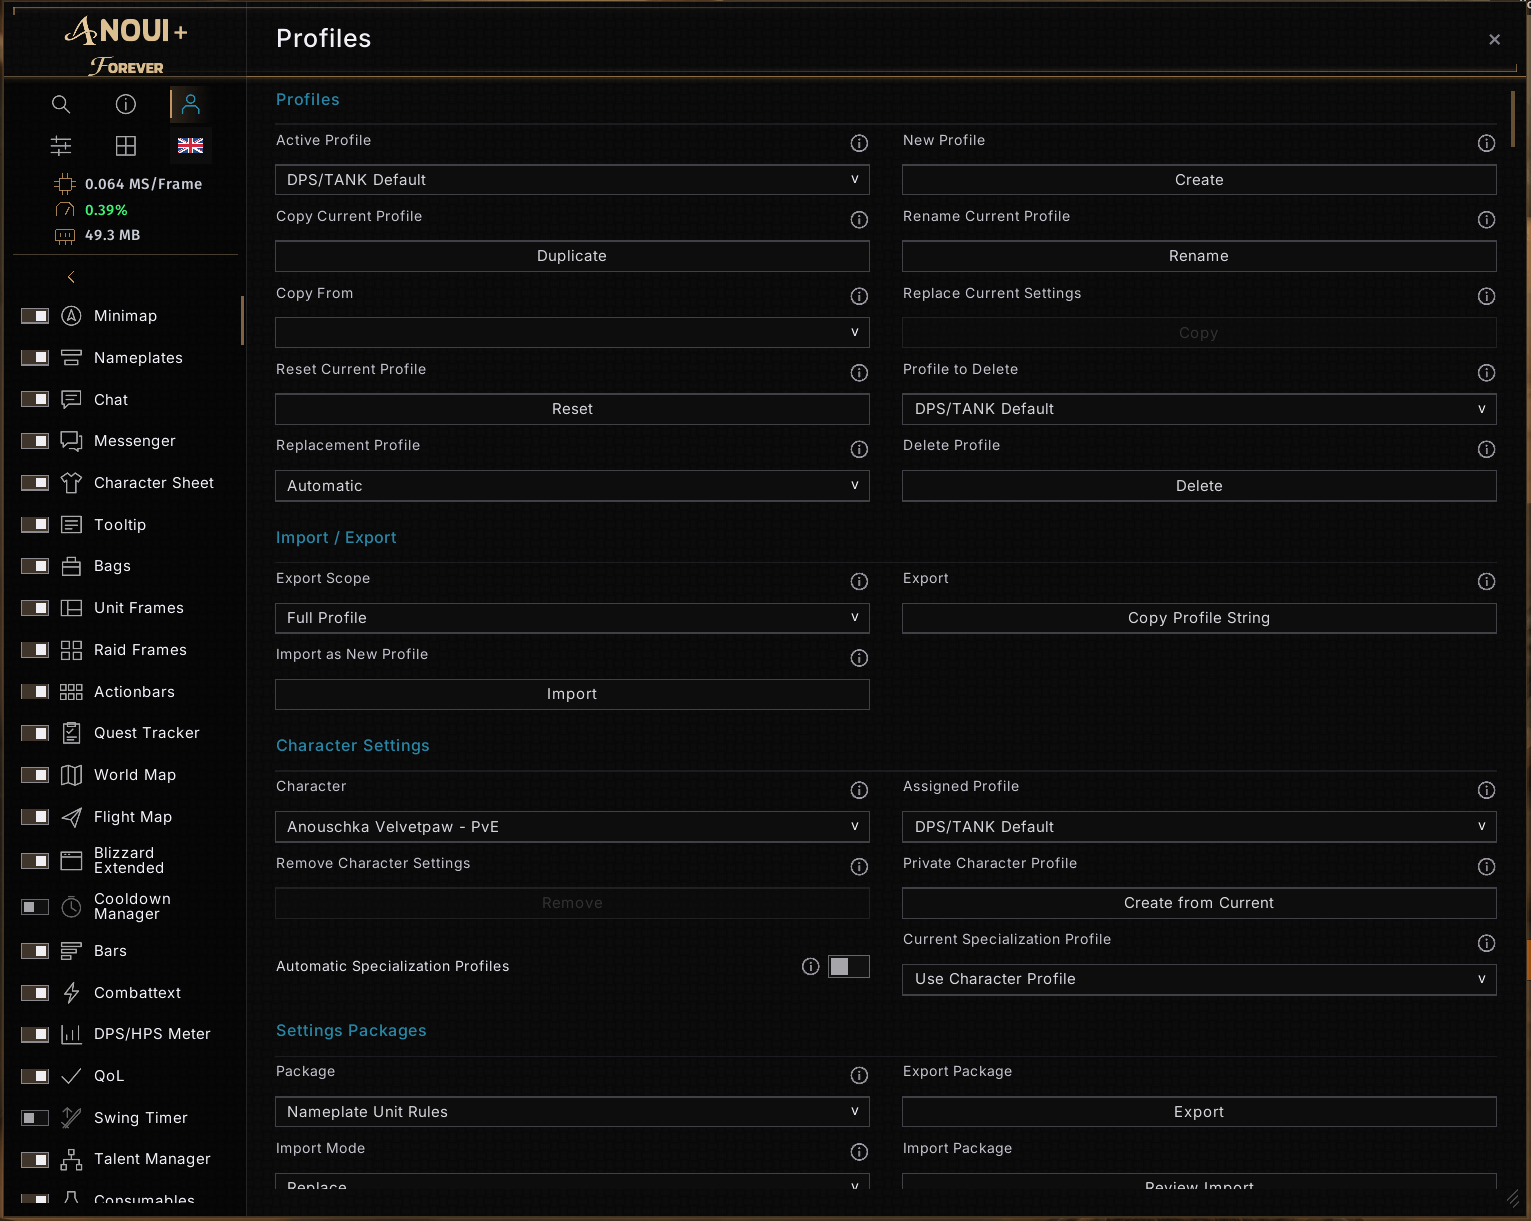Toggle the Cooldown Manager module switch
The width and height of the screenshot is (1531, 1221).
click(x=35, y=907)
